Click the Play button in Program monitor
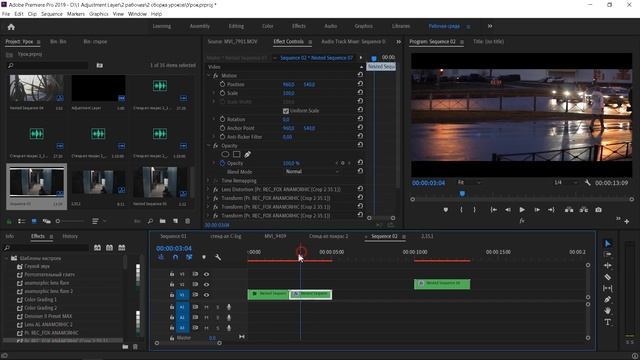Screen dimensions: 640x360 (522, 210)
